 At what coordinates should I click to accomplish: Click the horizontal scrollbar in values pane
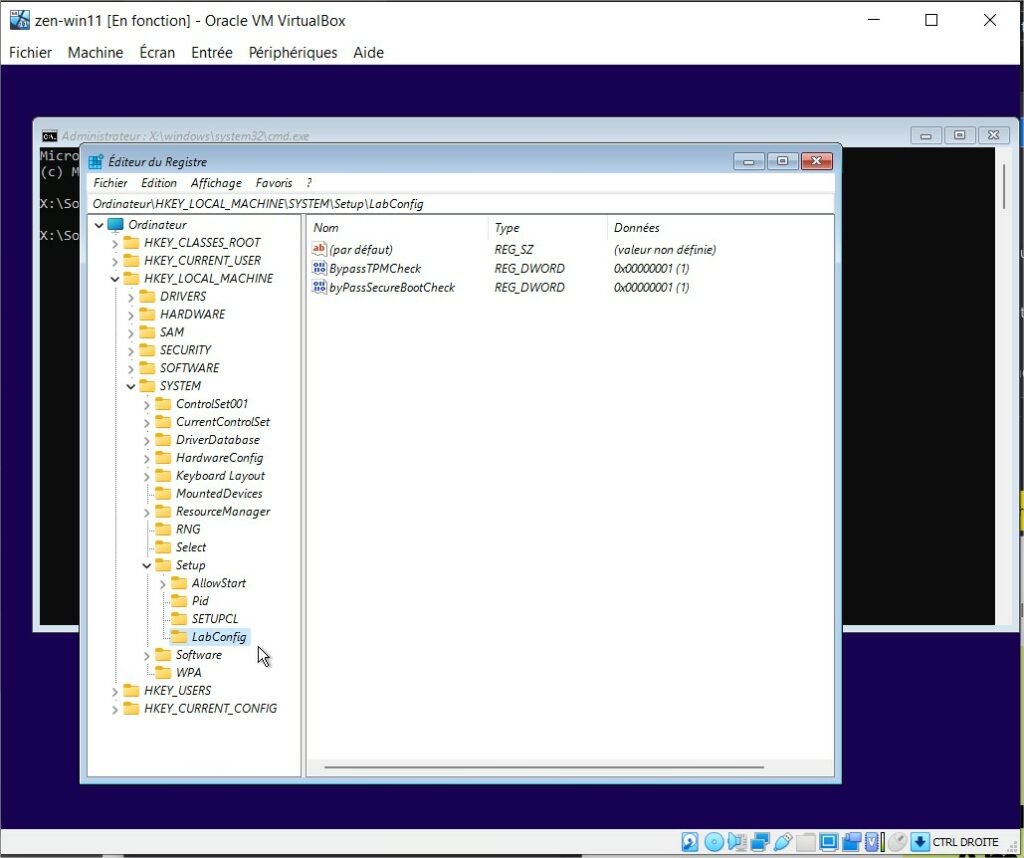[544, 767]
